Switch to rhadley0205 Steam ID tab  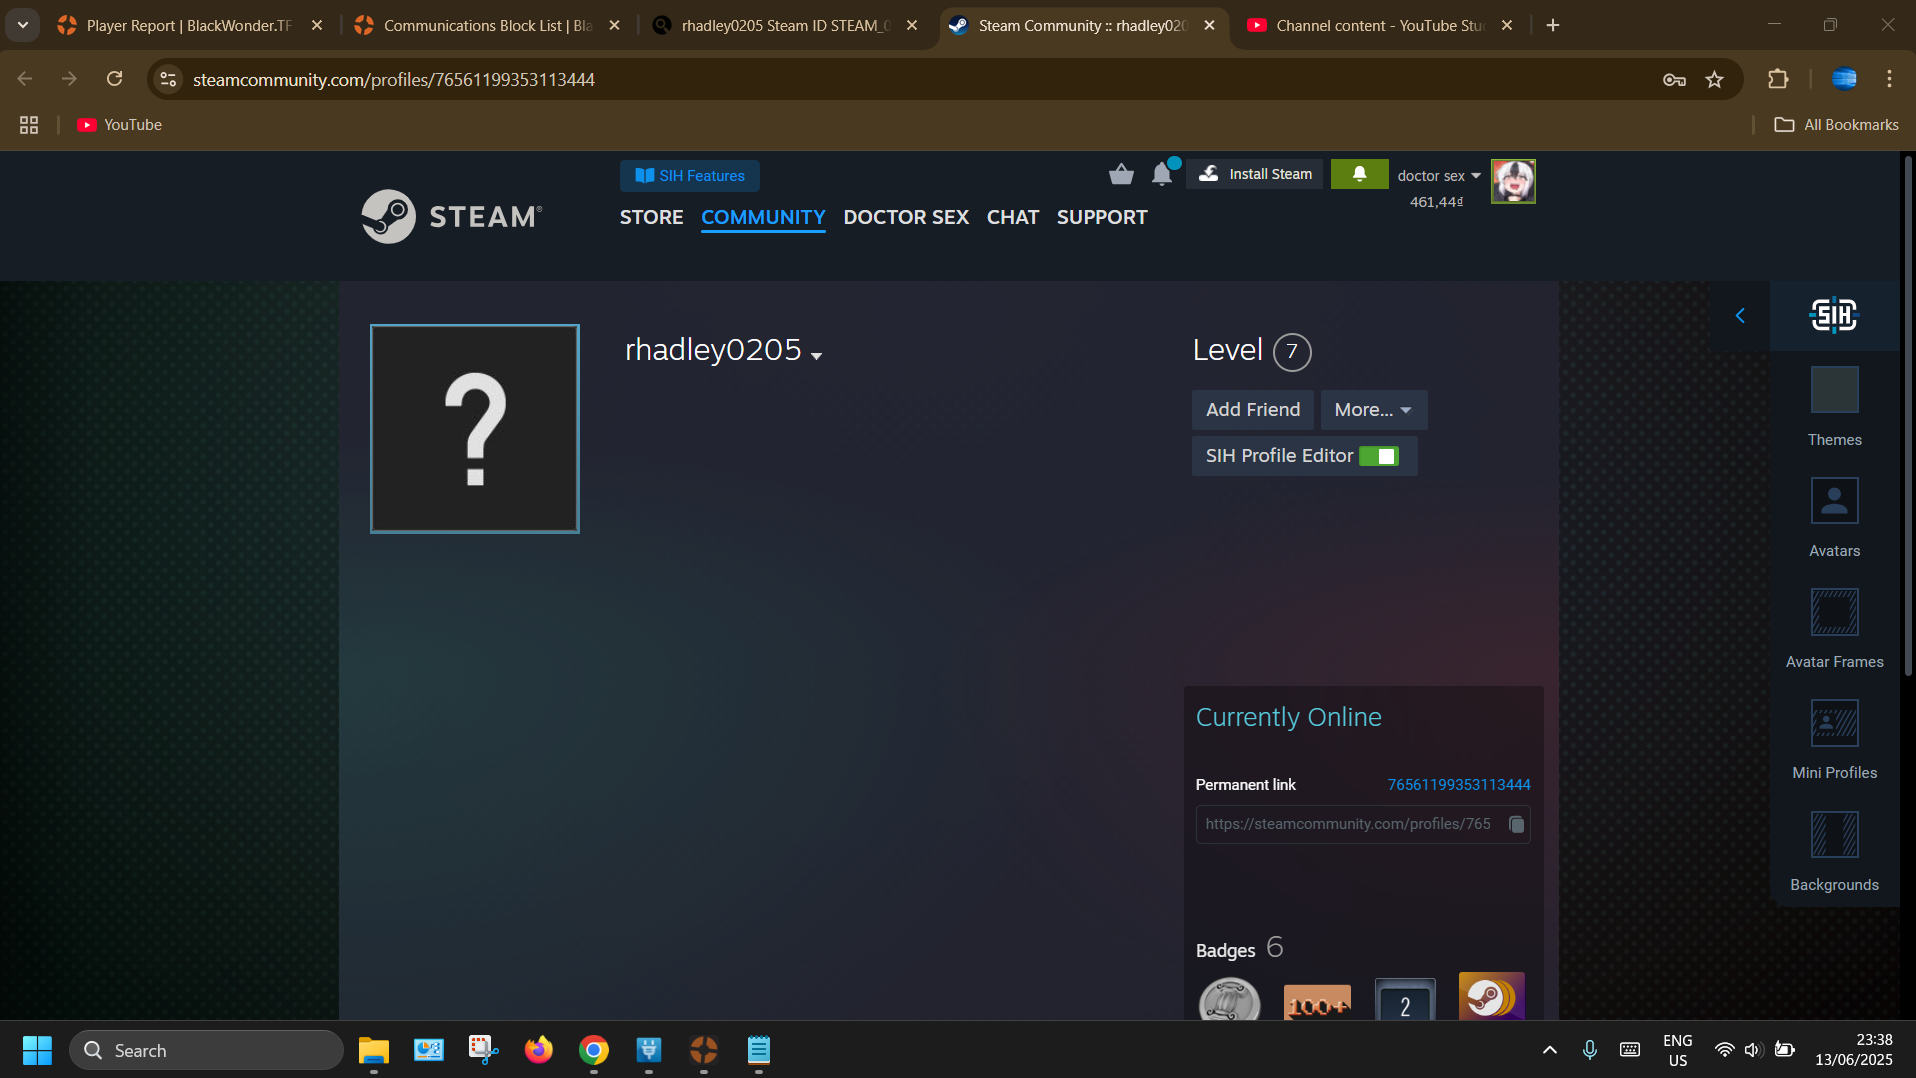(785, 25)
